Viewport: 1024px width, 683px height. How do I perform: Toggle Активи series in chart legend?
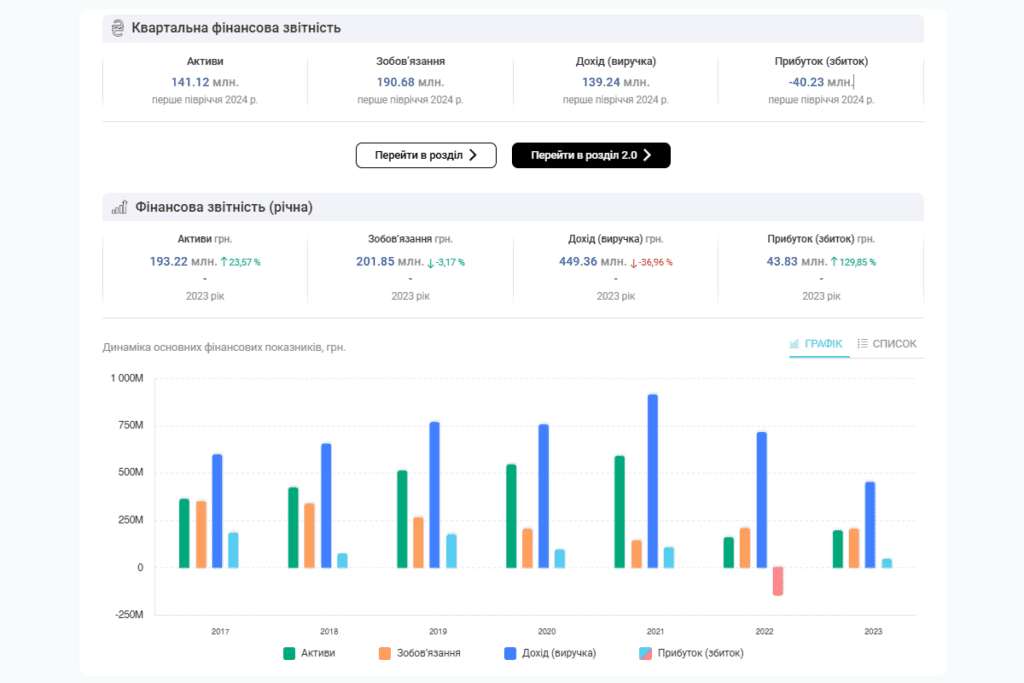pos(310,653)
